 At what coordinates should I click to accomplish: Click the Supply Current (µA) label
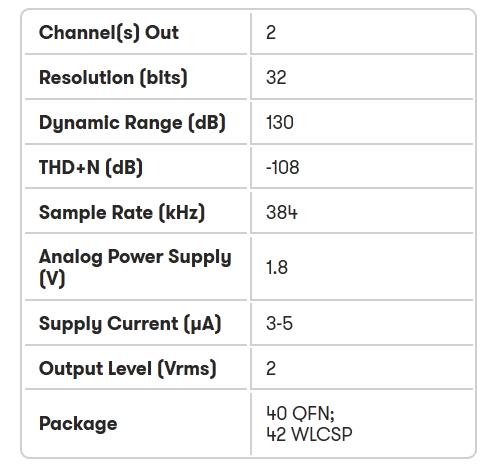click(130, 324)
